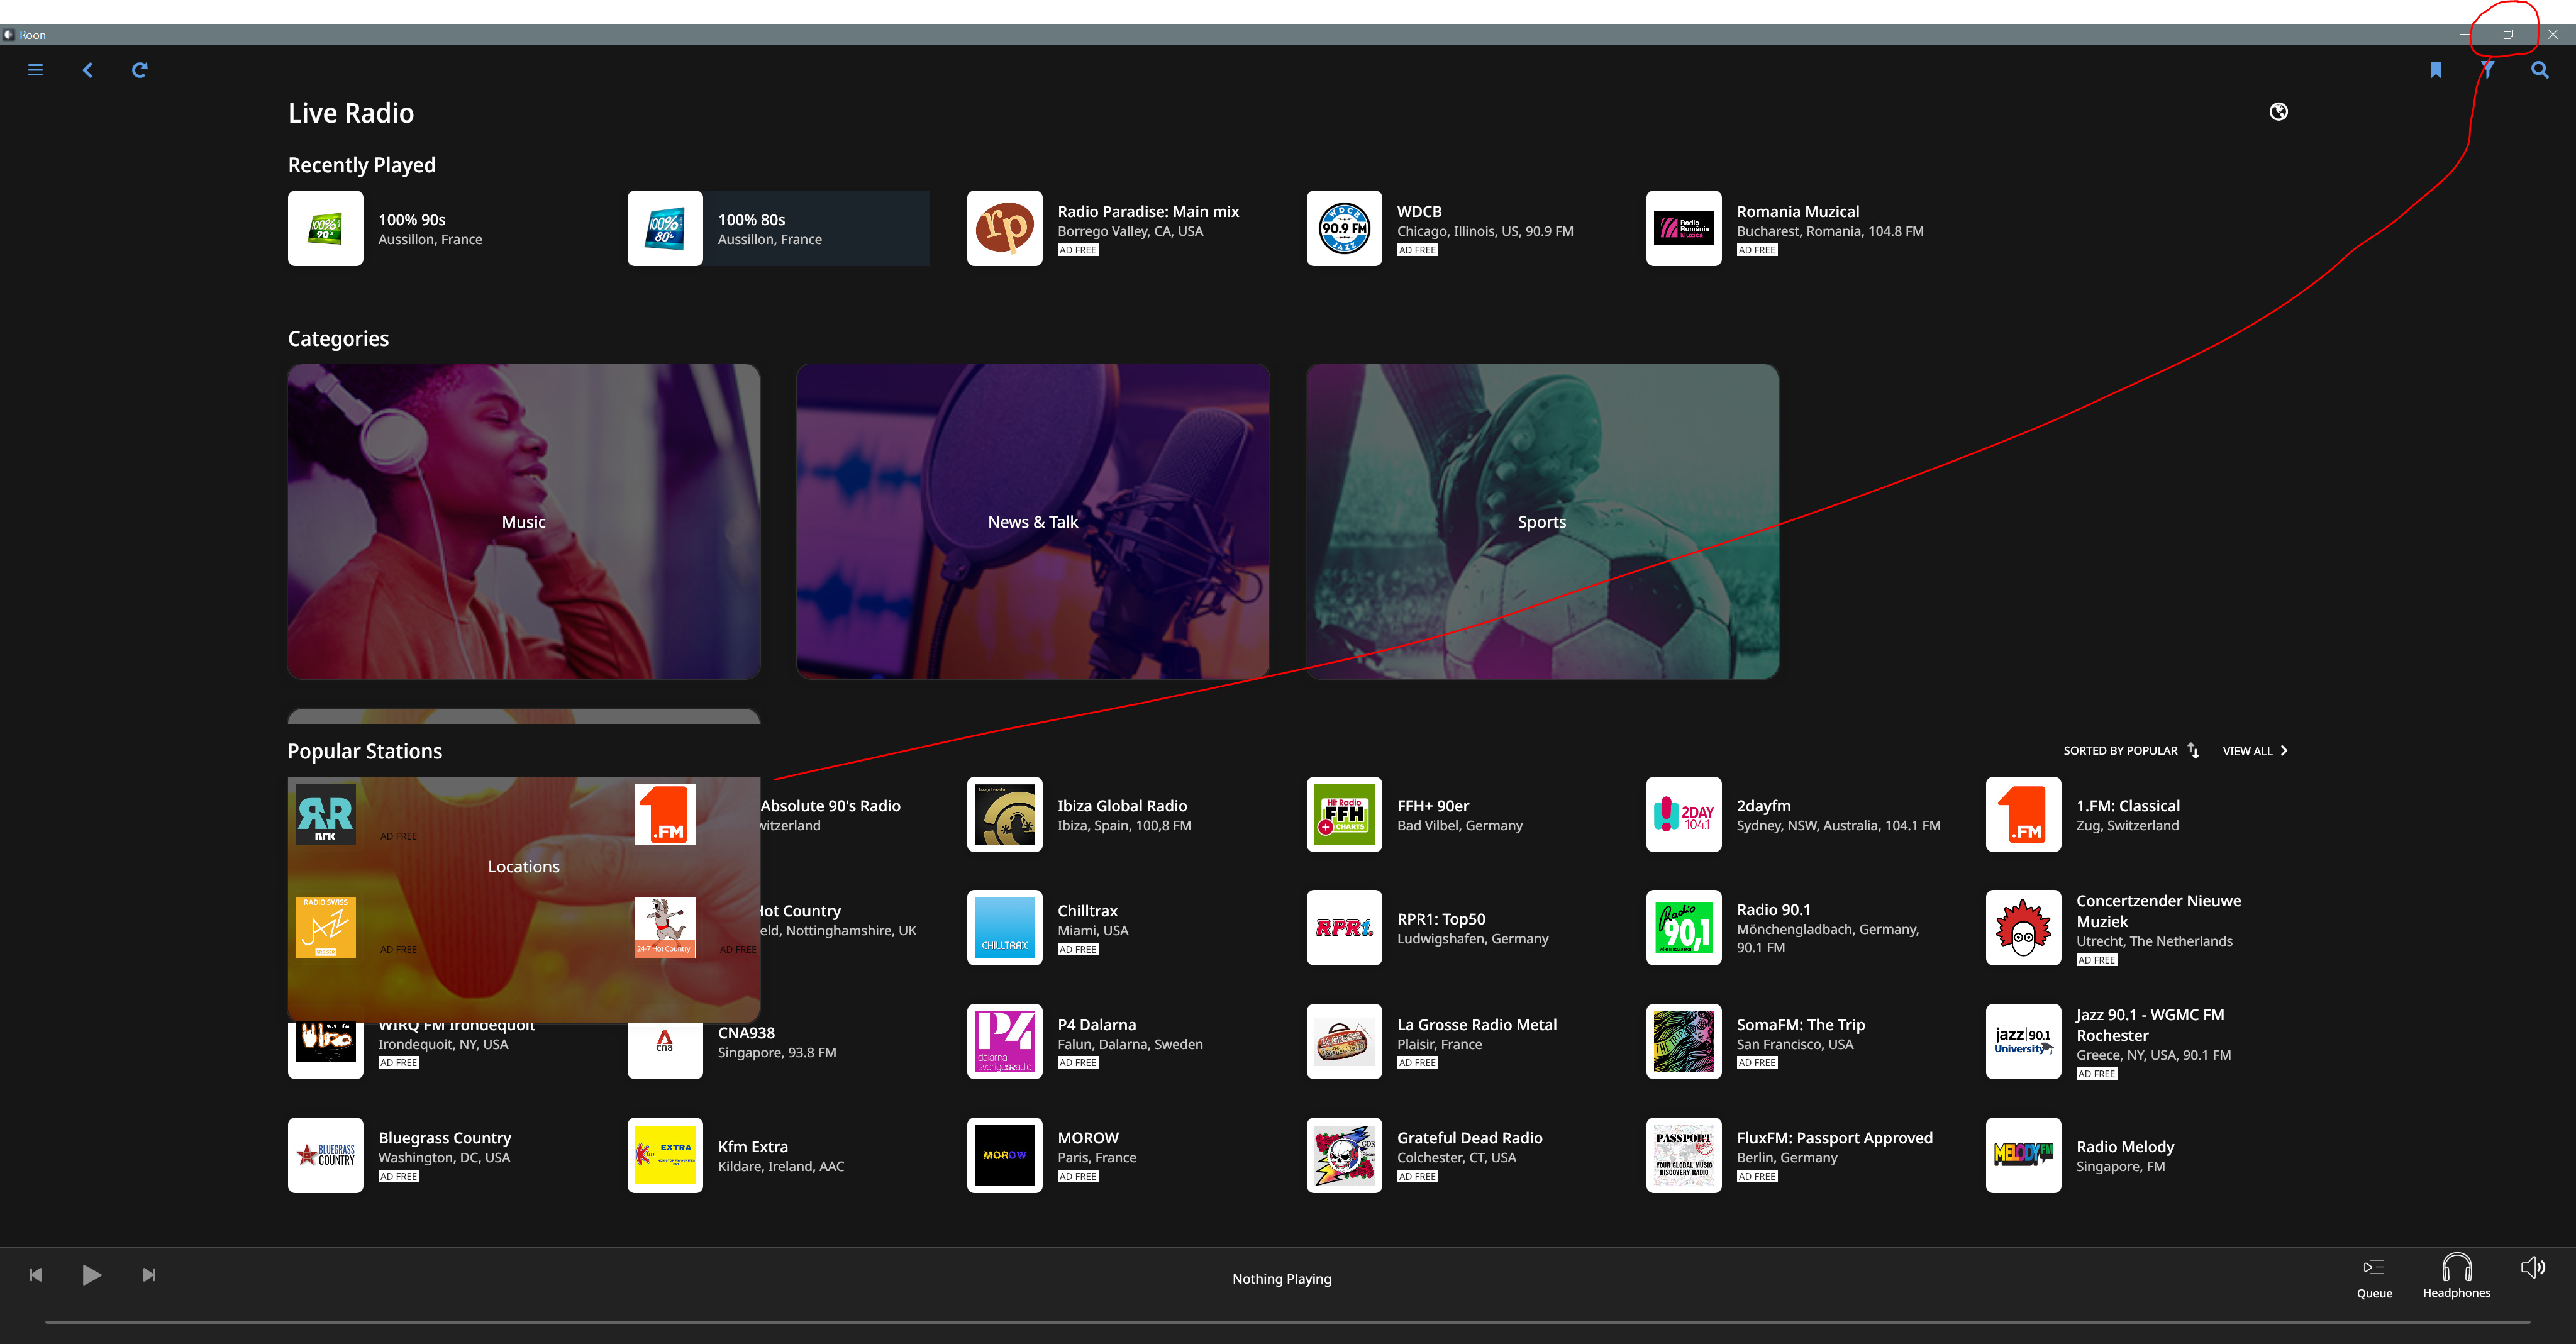This screenshot has height=1344, width=2576.
Task: Click the Absolute 90's Radio title
Action: click(830, 806)
